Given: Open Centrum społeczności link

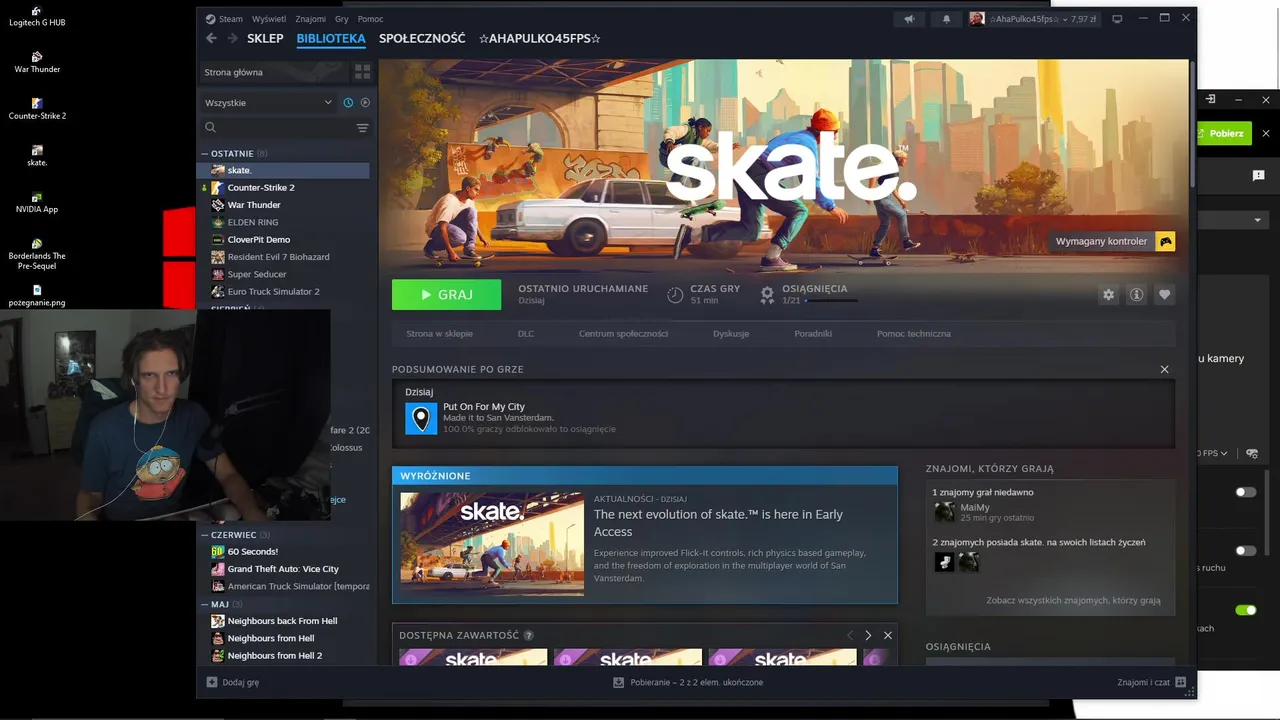Looking at the screenshot, I should [623, 333].
